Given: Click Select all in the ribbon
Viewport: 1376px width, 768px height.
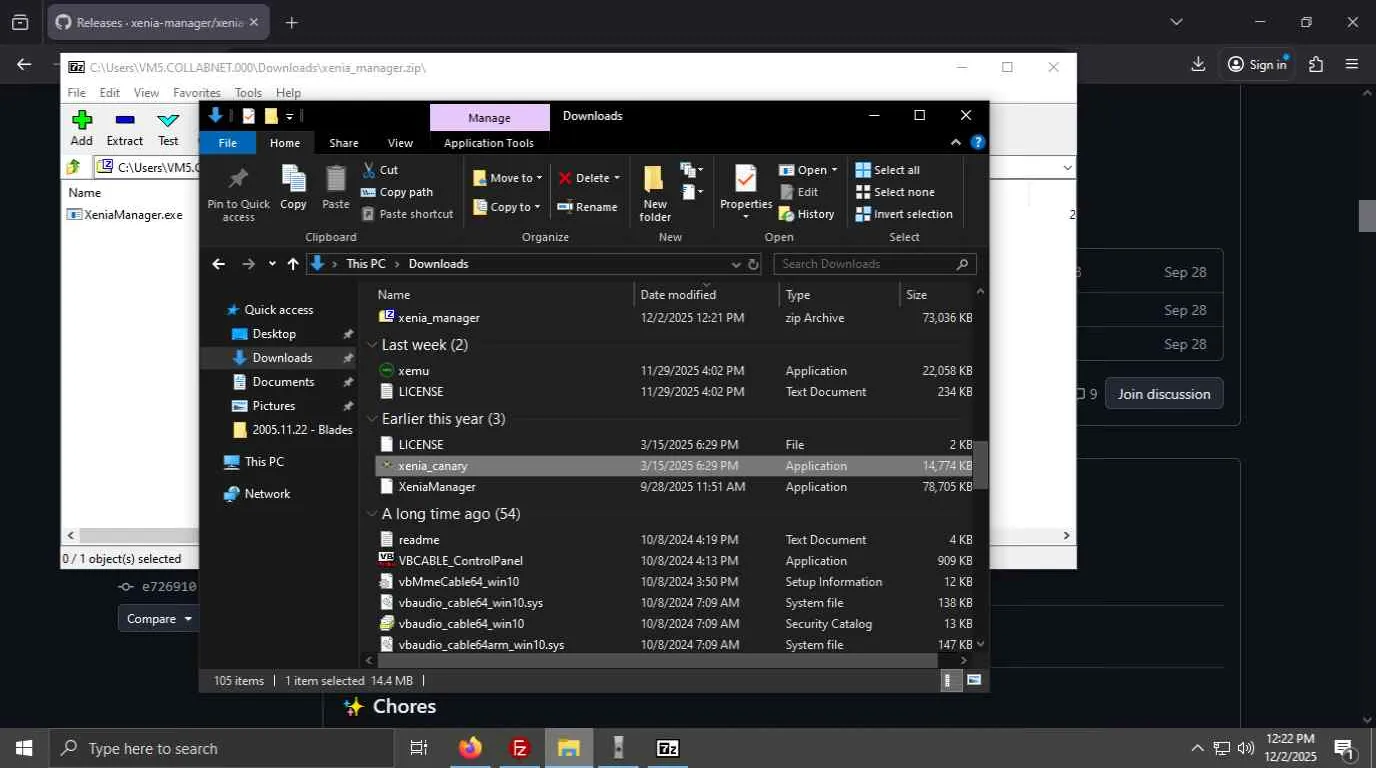Looking at the screenshot, I should [887, 170].
